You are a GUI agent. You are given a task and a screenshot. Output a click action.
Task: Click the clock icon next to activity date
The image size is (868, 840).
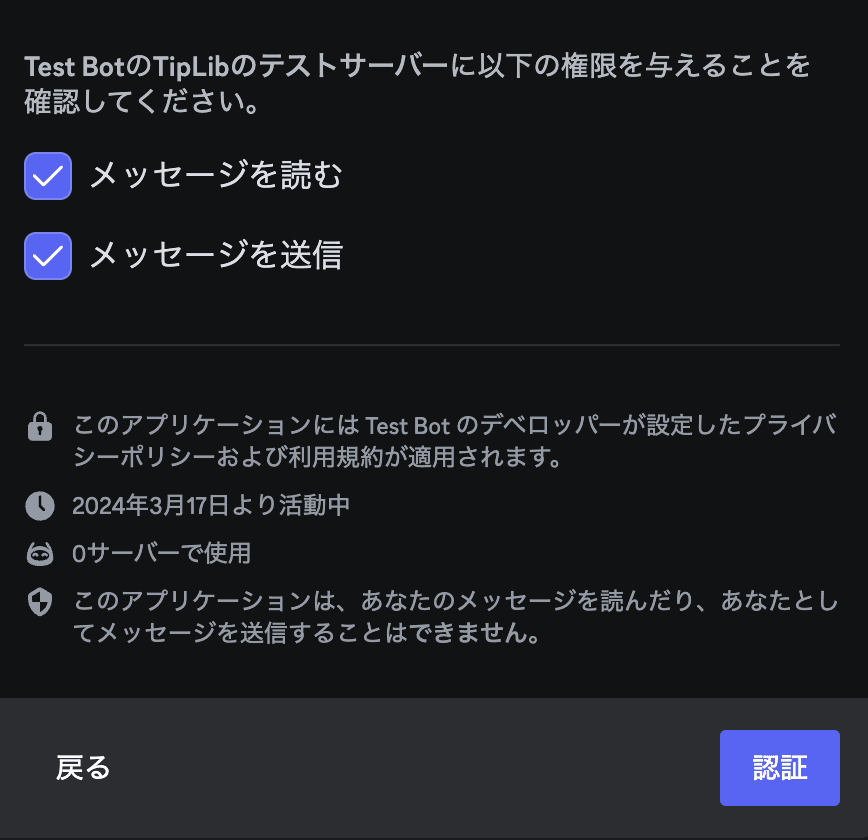pyautogui.click(x=39, y=506)
